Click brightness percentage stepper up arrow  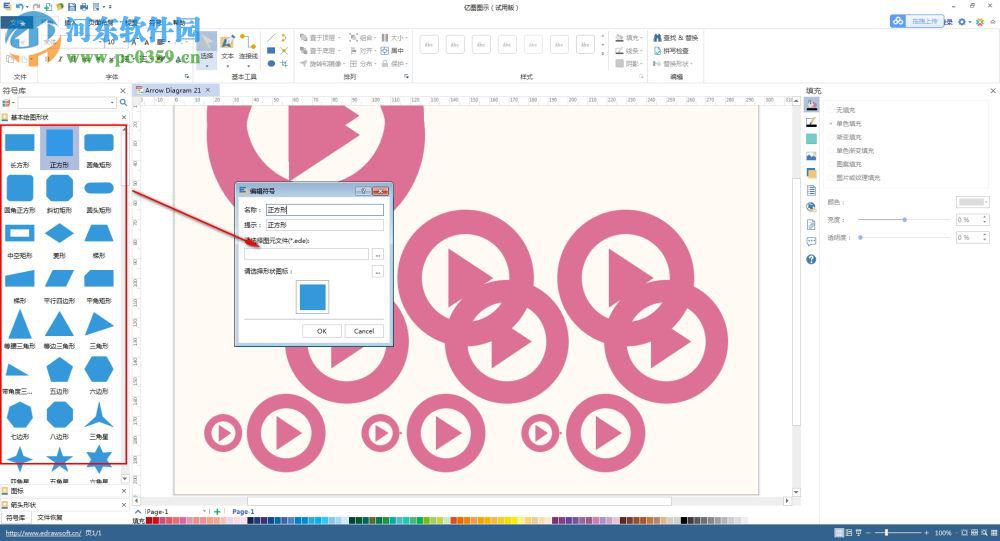[985, 217]
